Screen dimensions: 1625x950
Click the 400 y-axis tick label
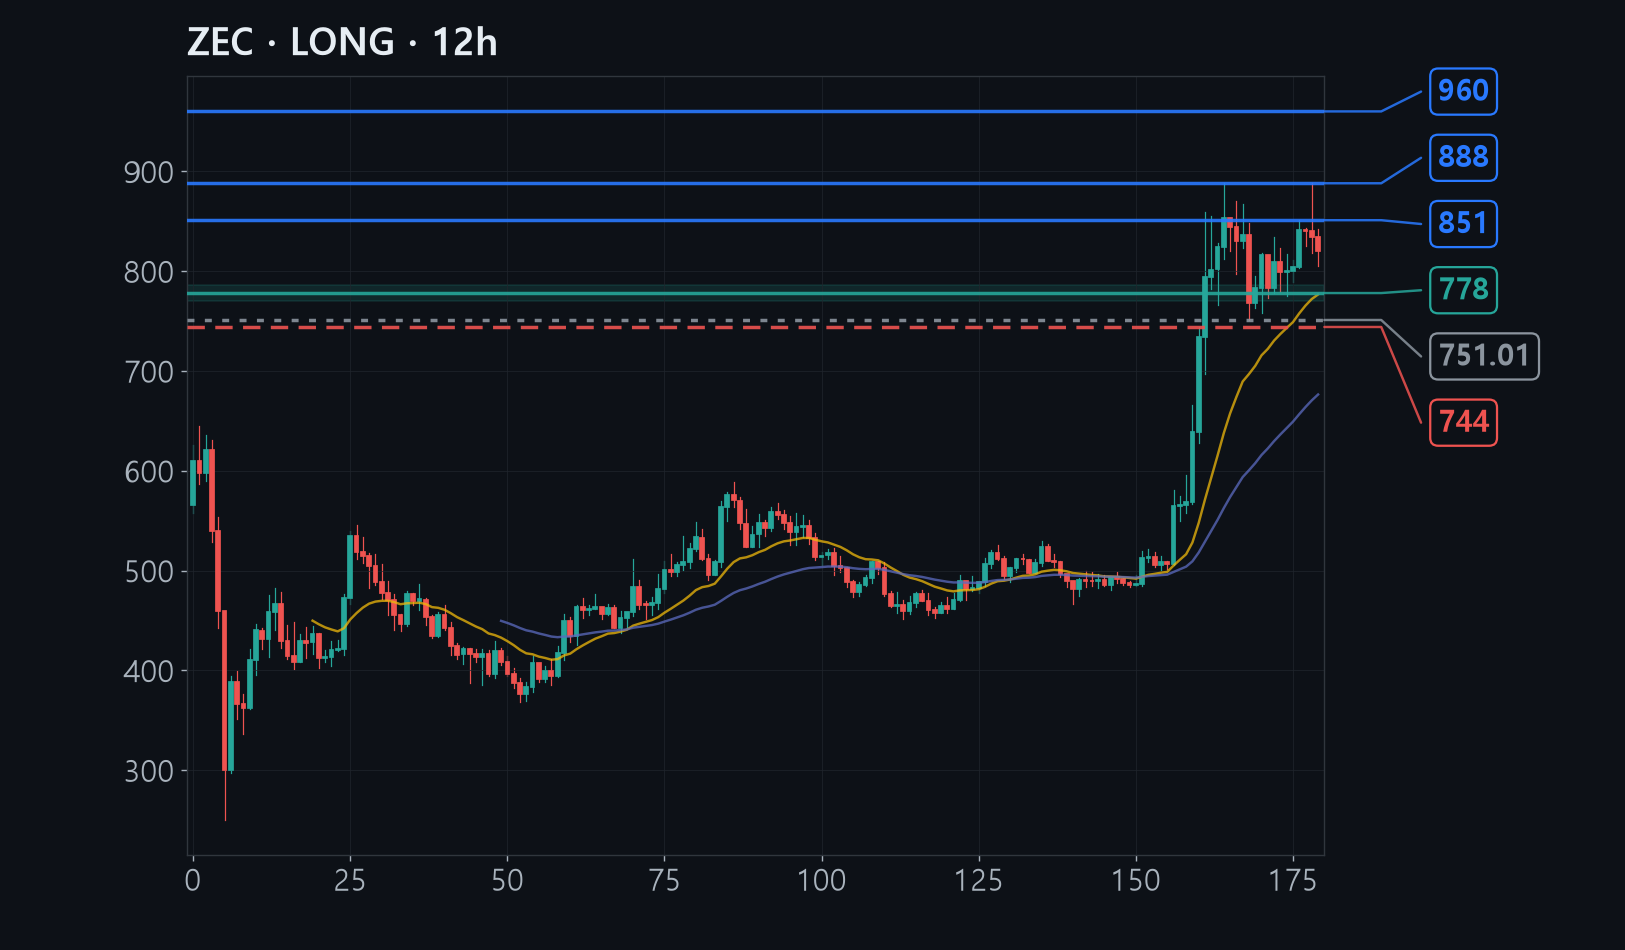[x=149, y=672]
